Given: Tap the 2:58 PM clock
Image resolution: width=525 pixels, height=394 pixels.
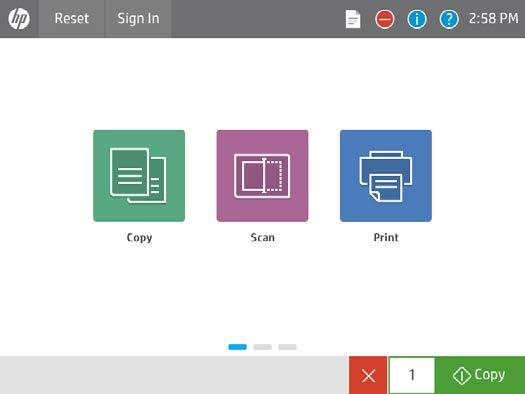Looking at the screenshot, I should [x=494, y=18].
